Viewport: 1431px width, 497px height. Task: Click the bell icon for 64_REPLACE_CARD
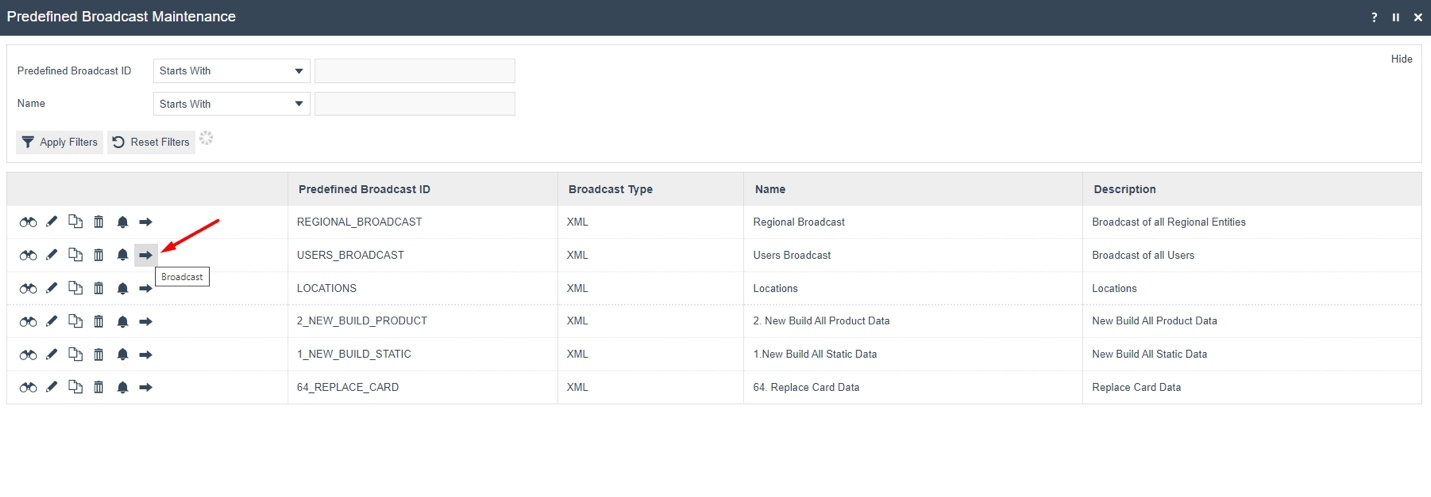[122, 387]
